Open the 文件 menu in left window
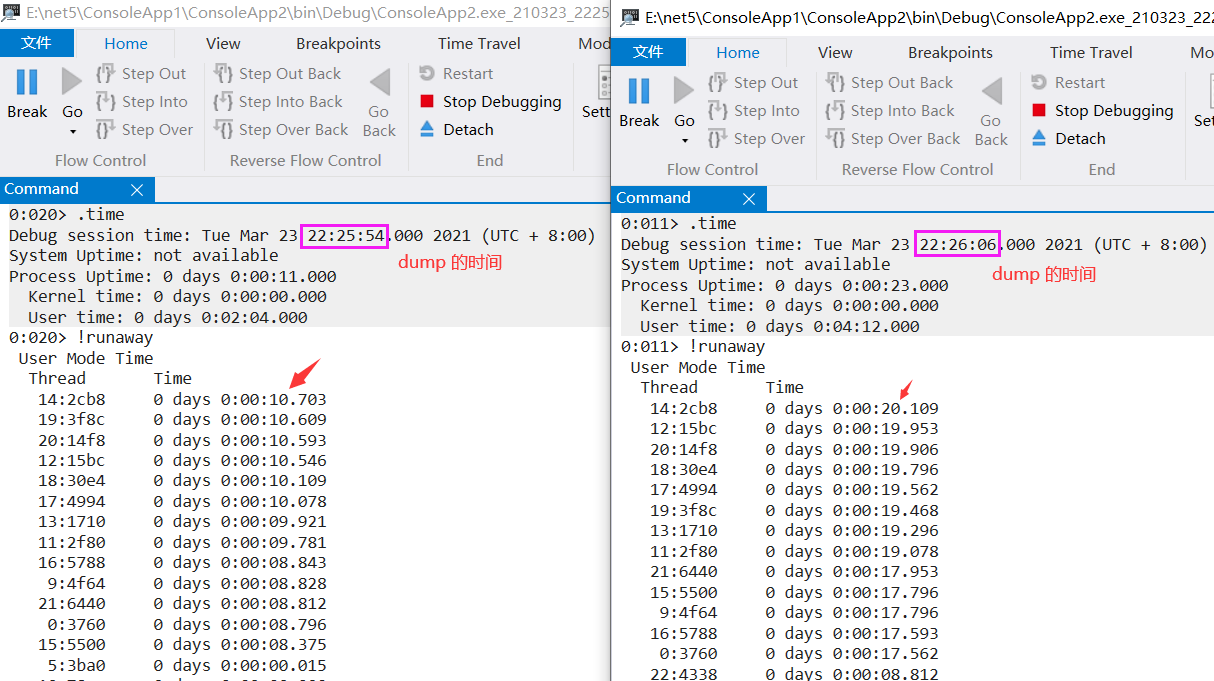The image size is (1214, 681). [x=37, y=43]
